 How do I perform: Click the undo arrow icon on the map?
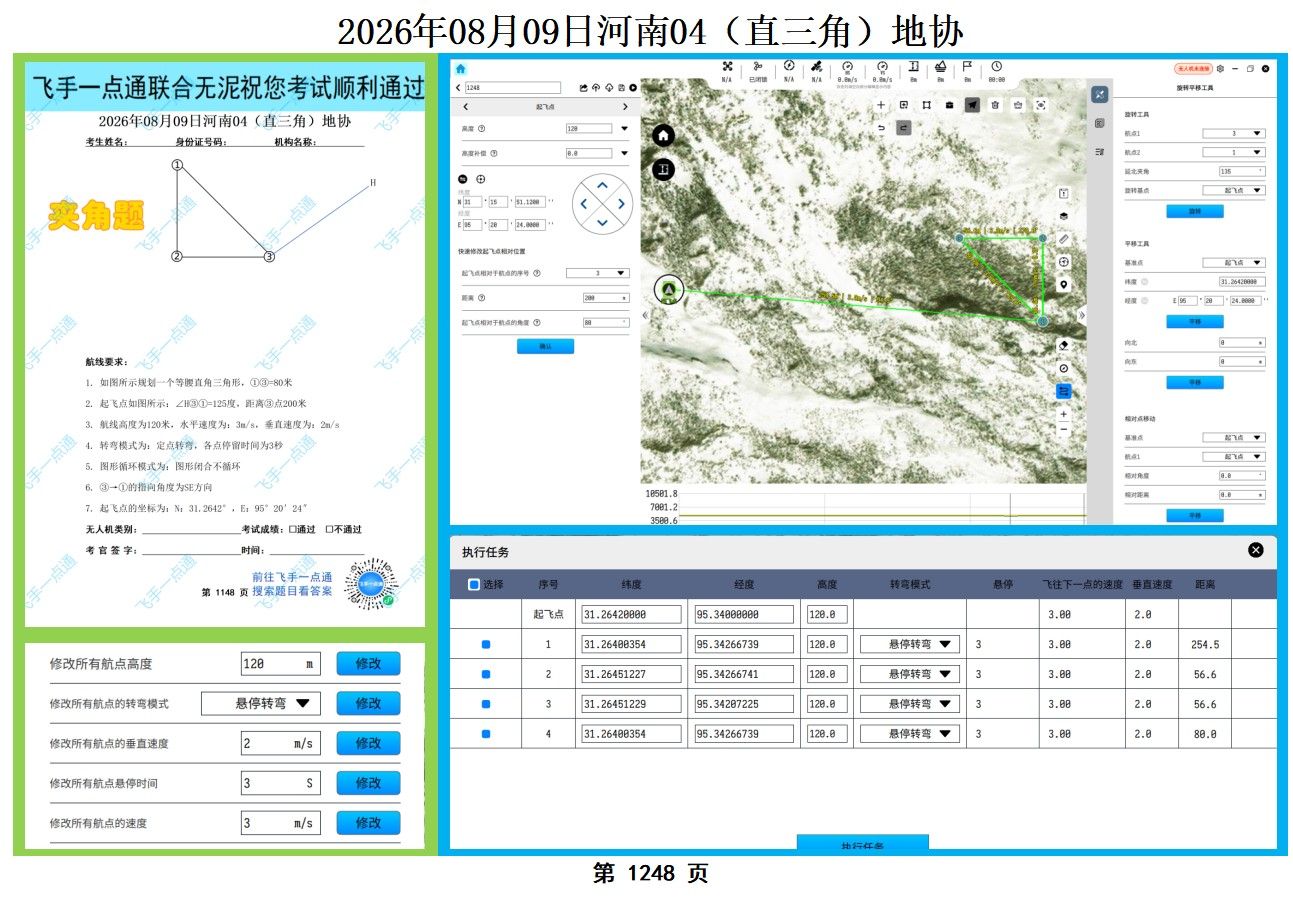pyautogui.click(x=881, y=128)
